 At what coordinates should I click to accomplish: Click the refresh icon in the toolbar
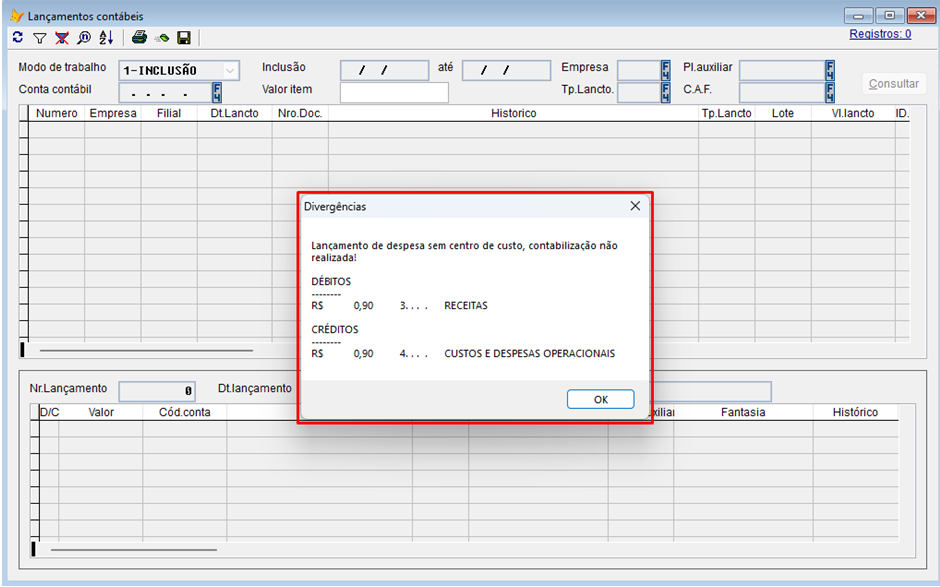click(x=17, y=37)
